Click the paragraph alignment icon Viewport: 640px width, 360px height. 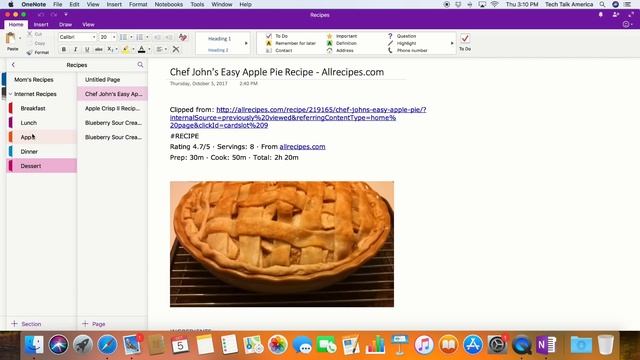pyautogui.click(x=159, y=49)
